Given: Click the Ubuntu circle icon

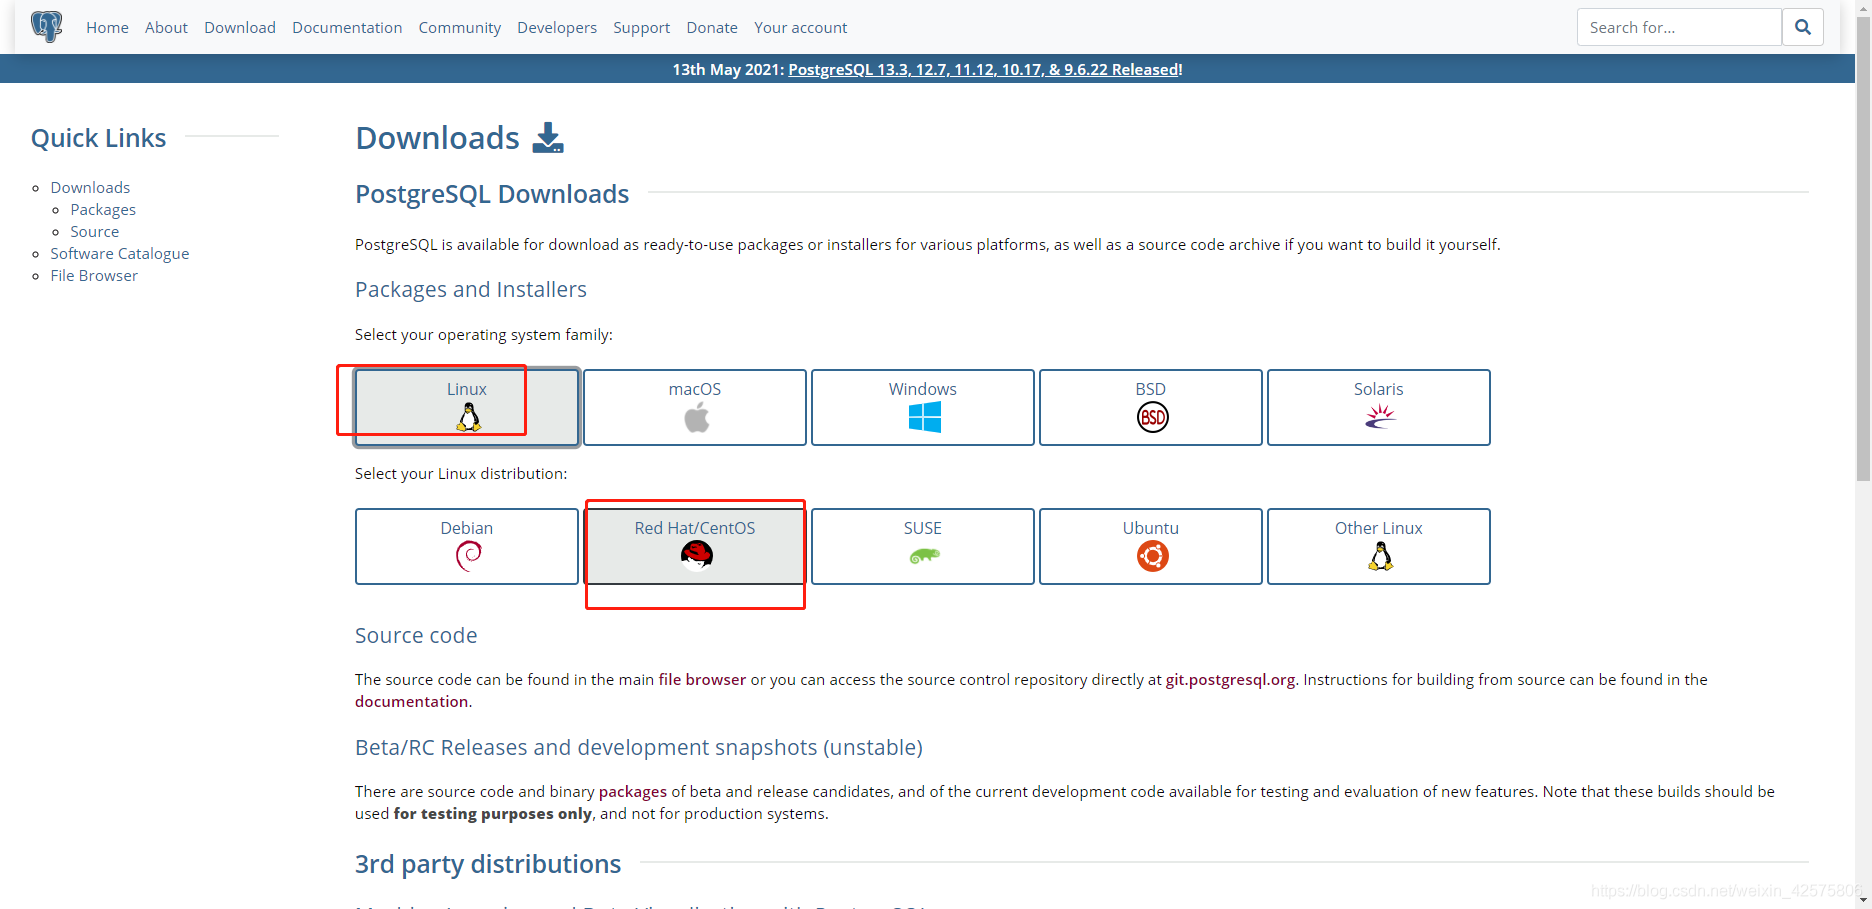Looking at the screenshot, I should click(1152, 556).
